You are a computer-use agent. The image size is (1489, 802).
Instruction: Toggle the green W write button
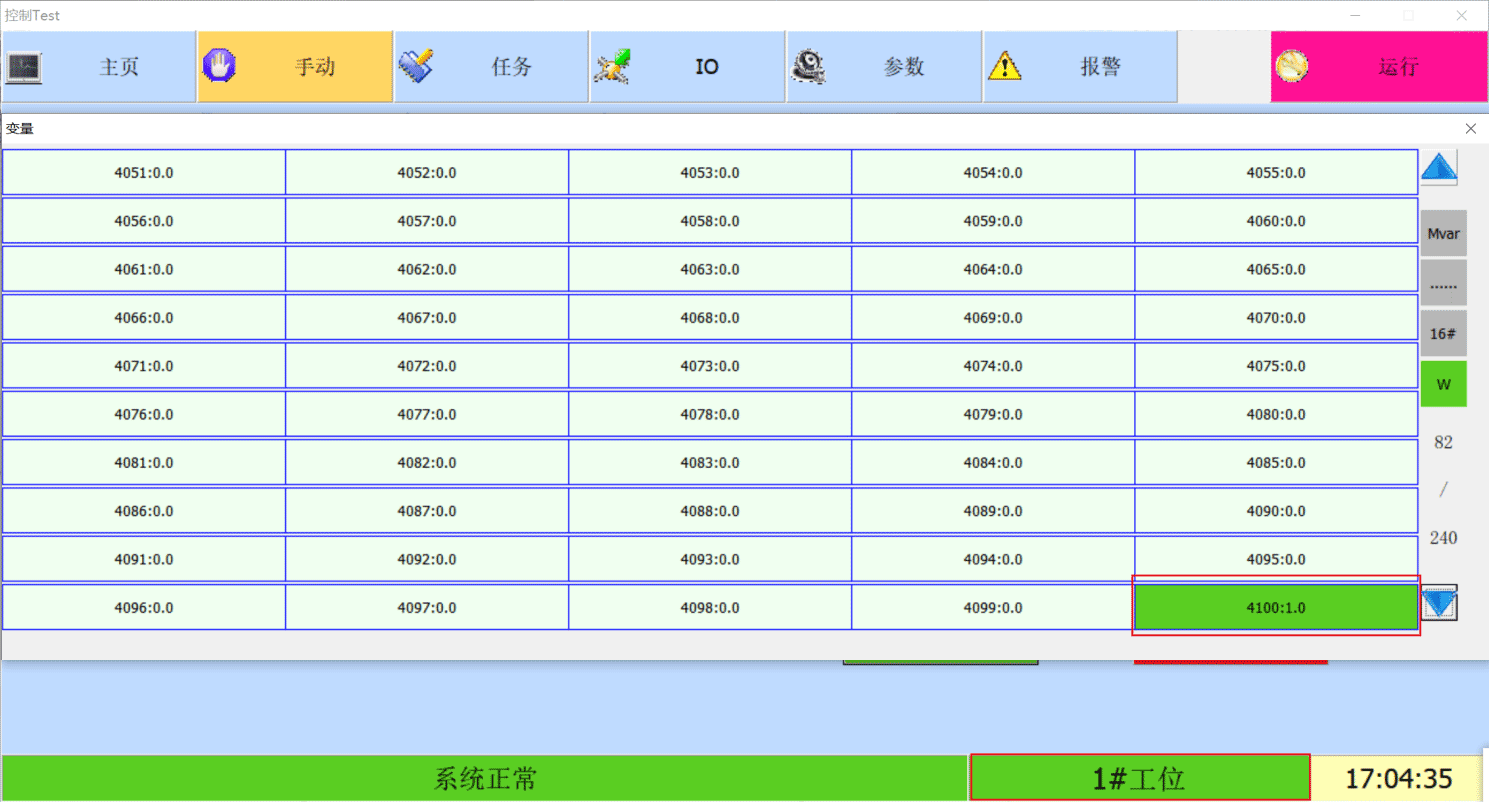point(1443,384)
